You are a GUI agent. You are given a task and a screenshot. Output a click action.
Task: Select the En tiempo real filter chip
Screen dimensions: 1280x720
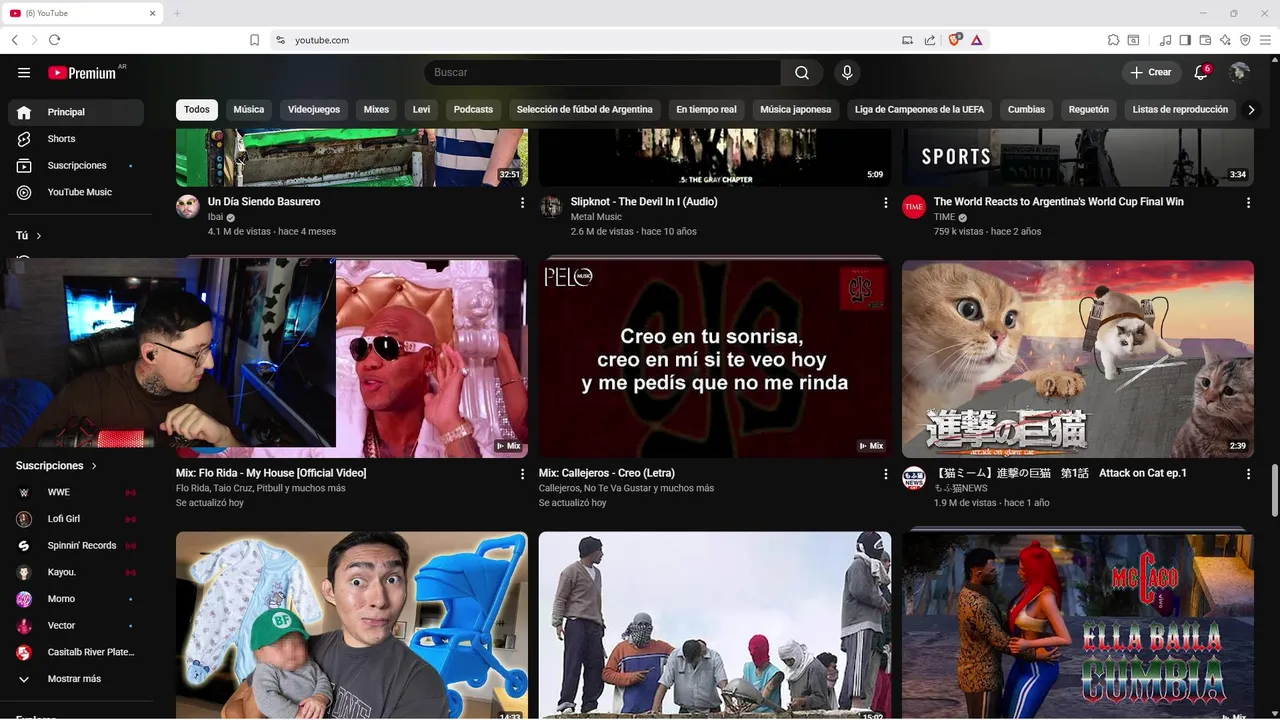706,110
